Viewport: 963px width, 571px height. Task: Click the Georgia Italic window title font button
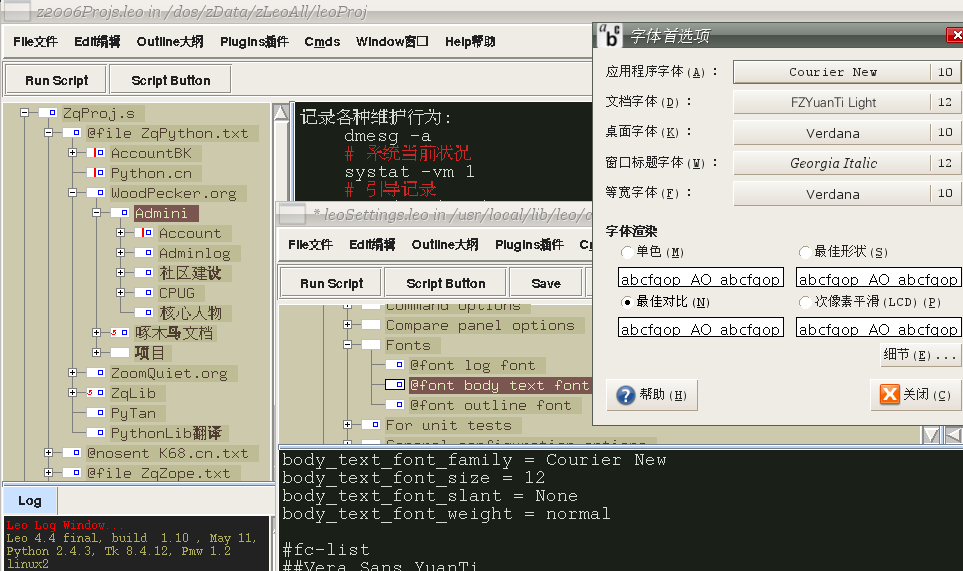point(832,163)
